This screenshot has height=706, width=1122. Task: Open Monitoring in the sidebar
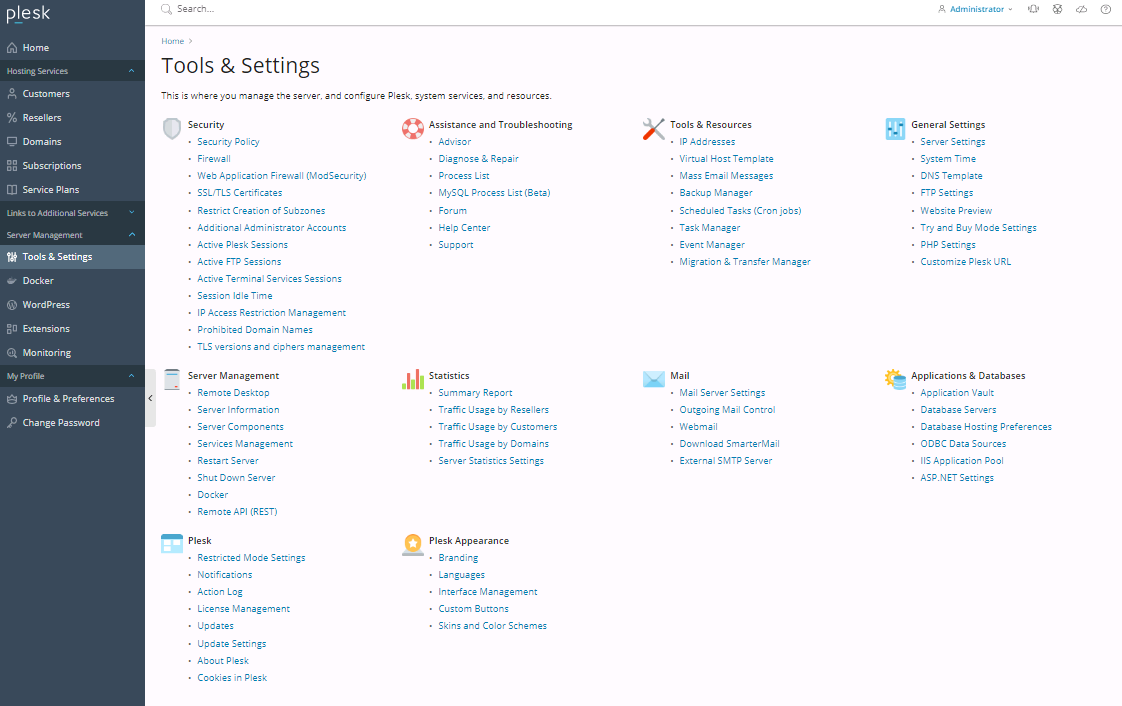(x=72, y=353)
